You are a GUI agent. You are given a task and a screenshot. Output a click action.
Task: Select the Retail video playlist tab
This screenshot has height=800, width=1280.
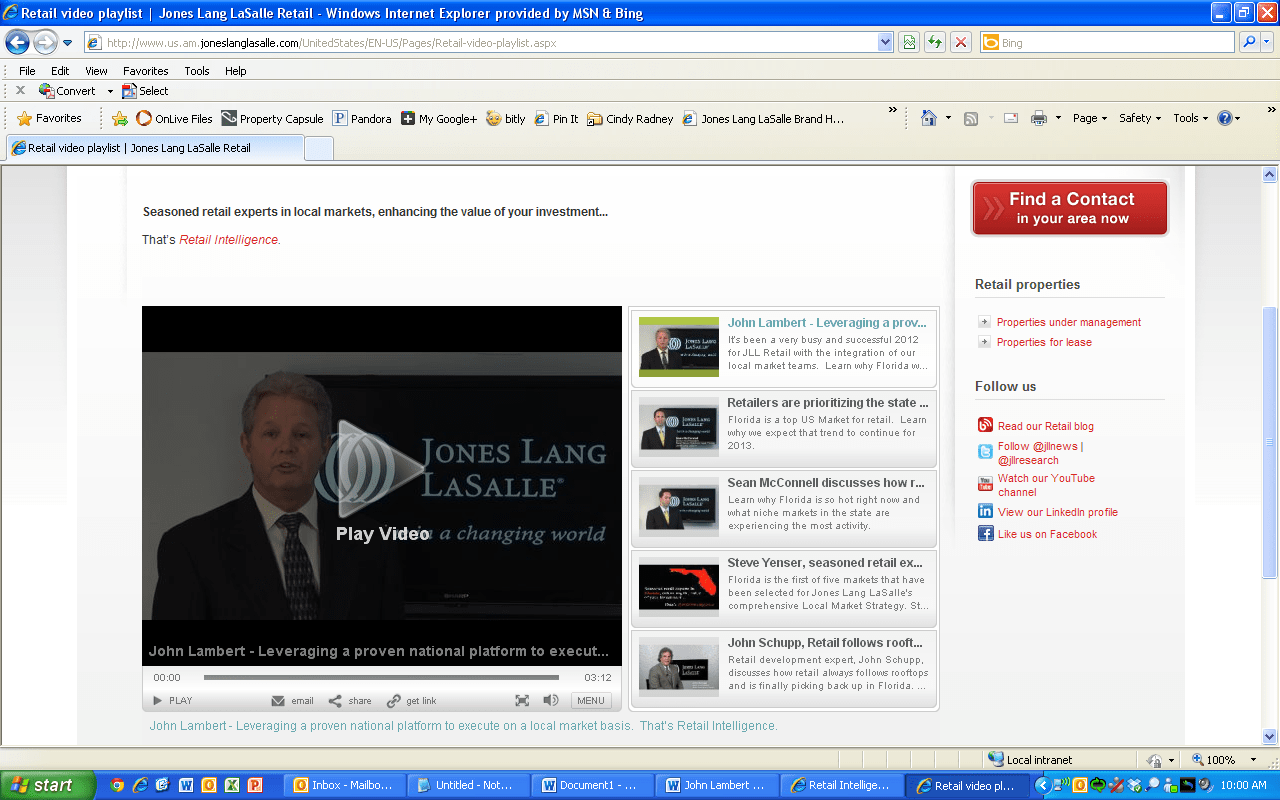coord(154,148)
